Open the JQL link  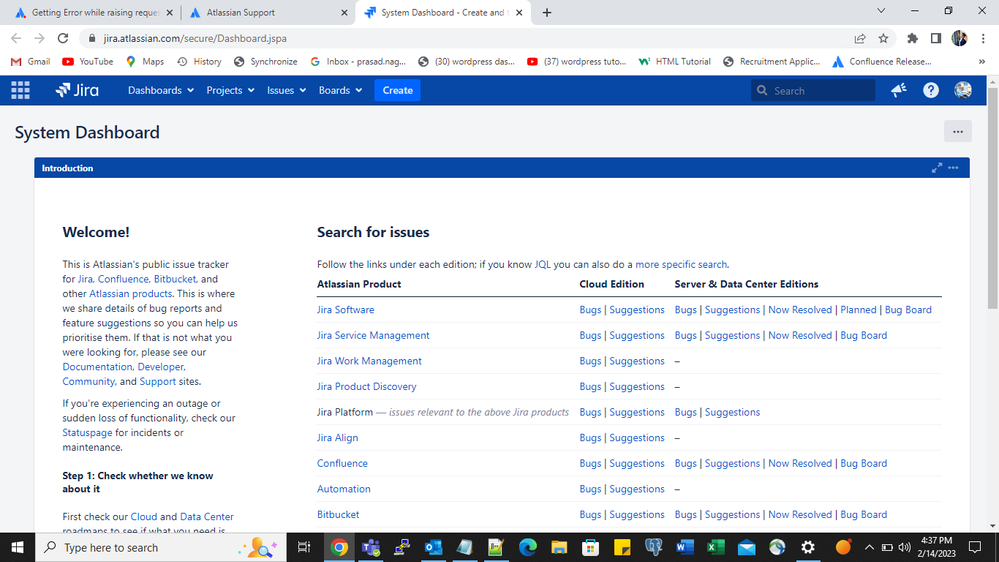click(x=542, y=264)
